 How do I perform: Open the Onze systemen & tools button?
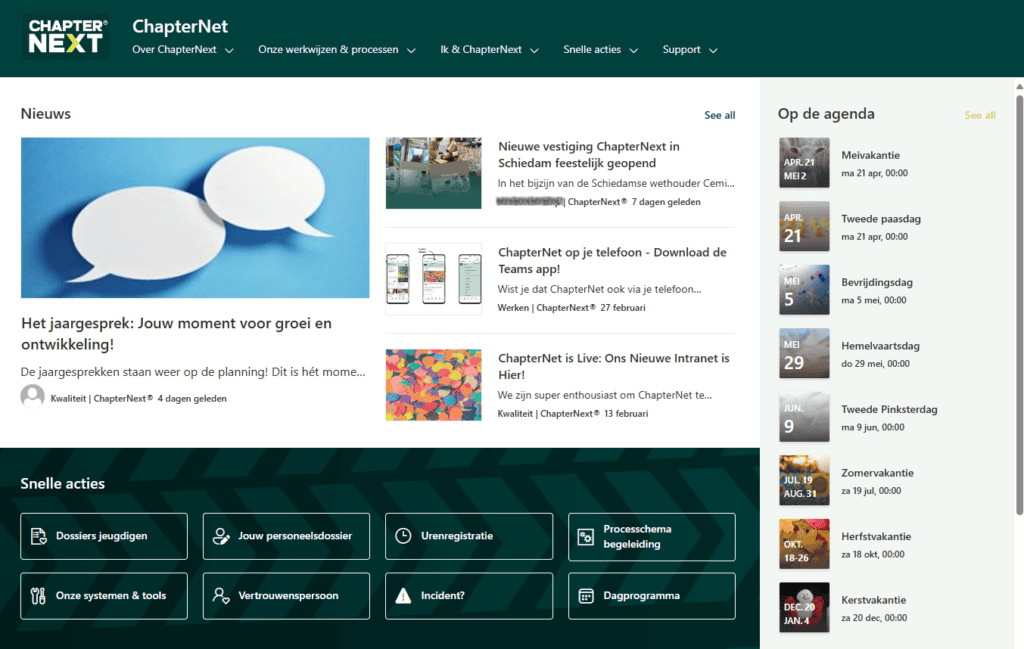pyautogui.click(x=104, y=595)
